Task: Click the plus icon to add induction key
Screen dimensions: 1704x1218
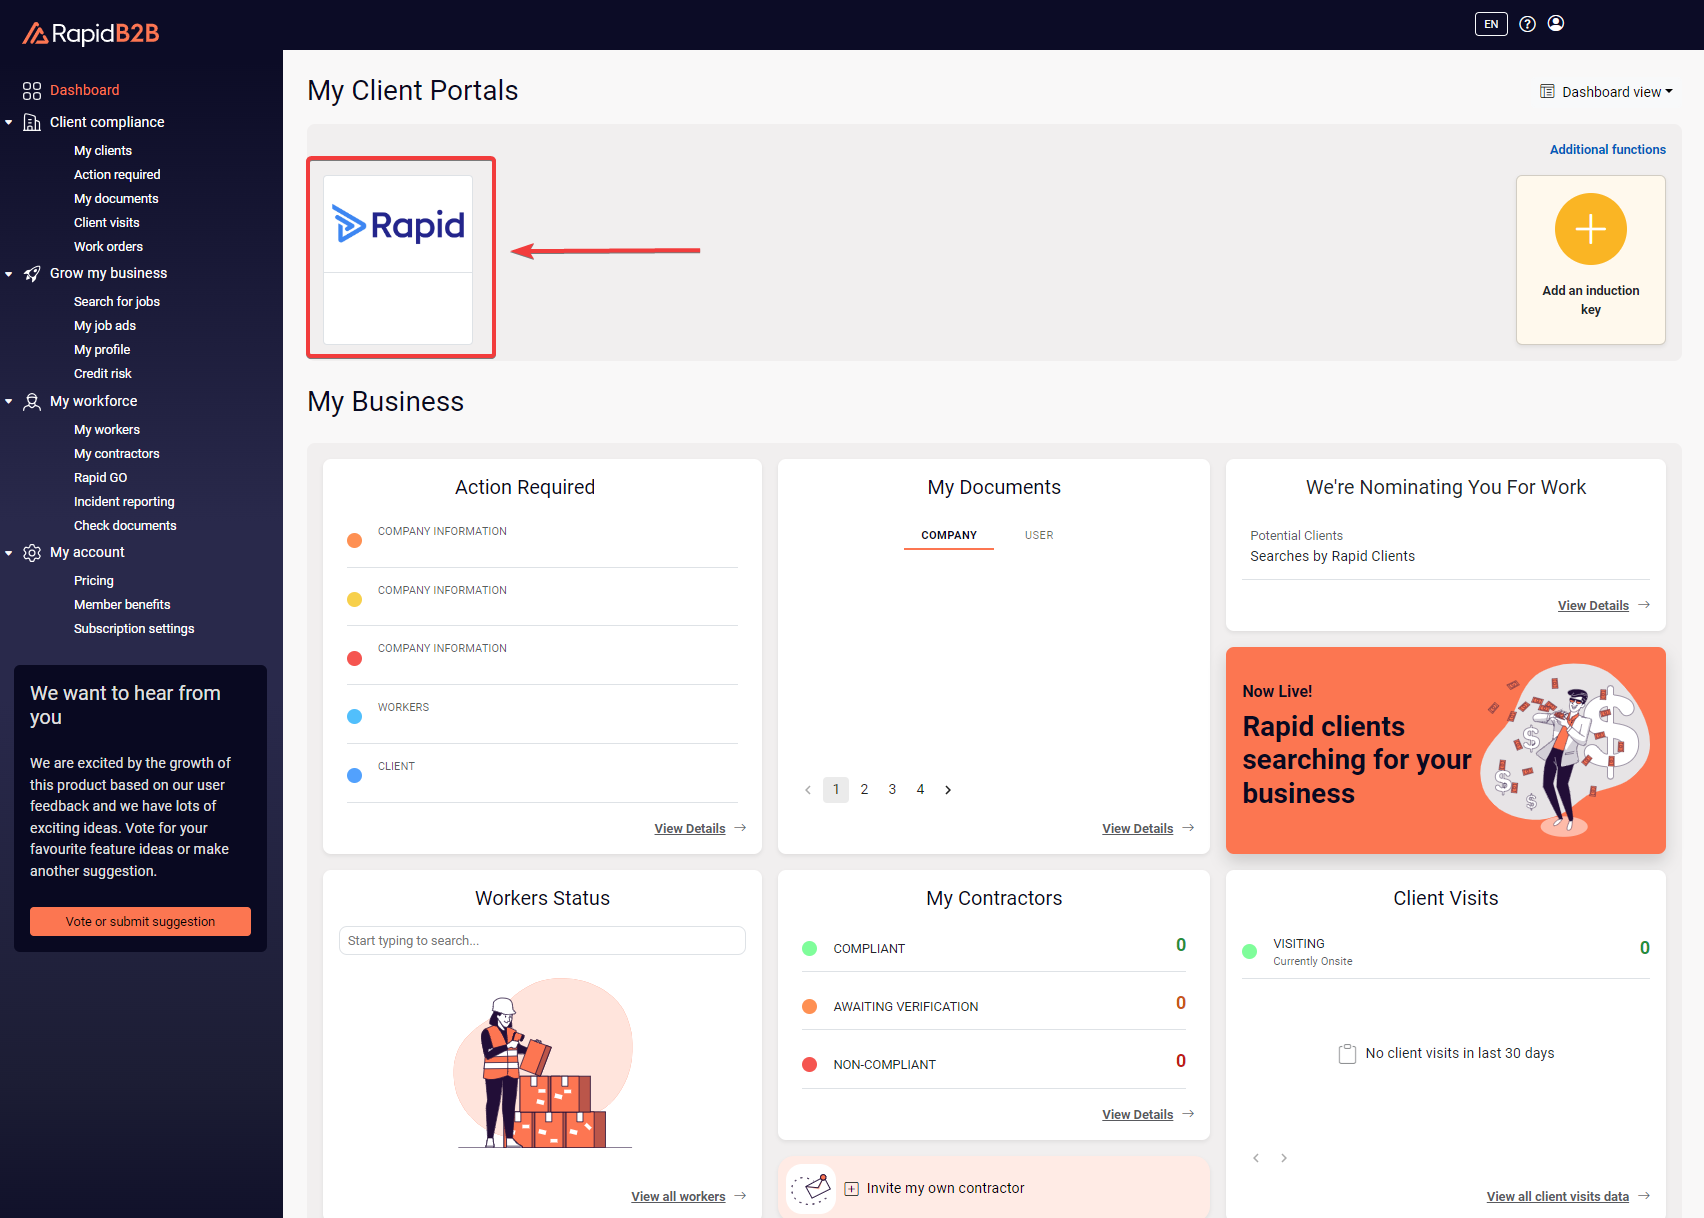Action: pos(1590,229)
